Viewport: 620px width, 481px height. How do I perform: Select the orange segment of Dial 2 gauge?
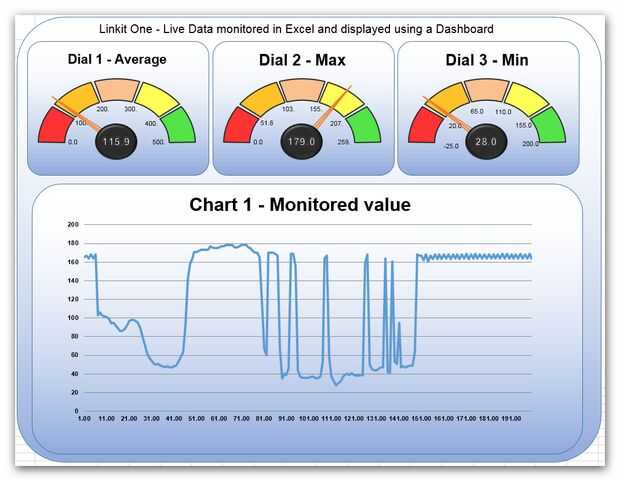point(263,98)
